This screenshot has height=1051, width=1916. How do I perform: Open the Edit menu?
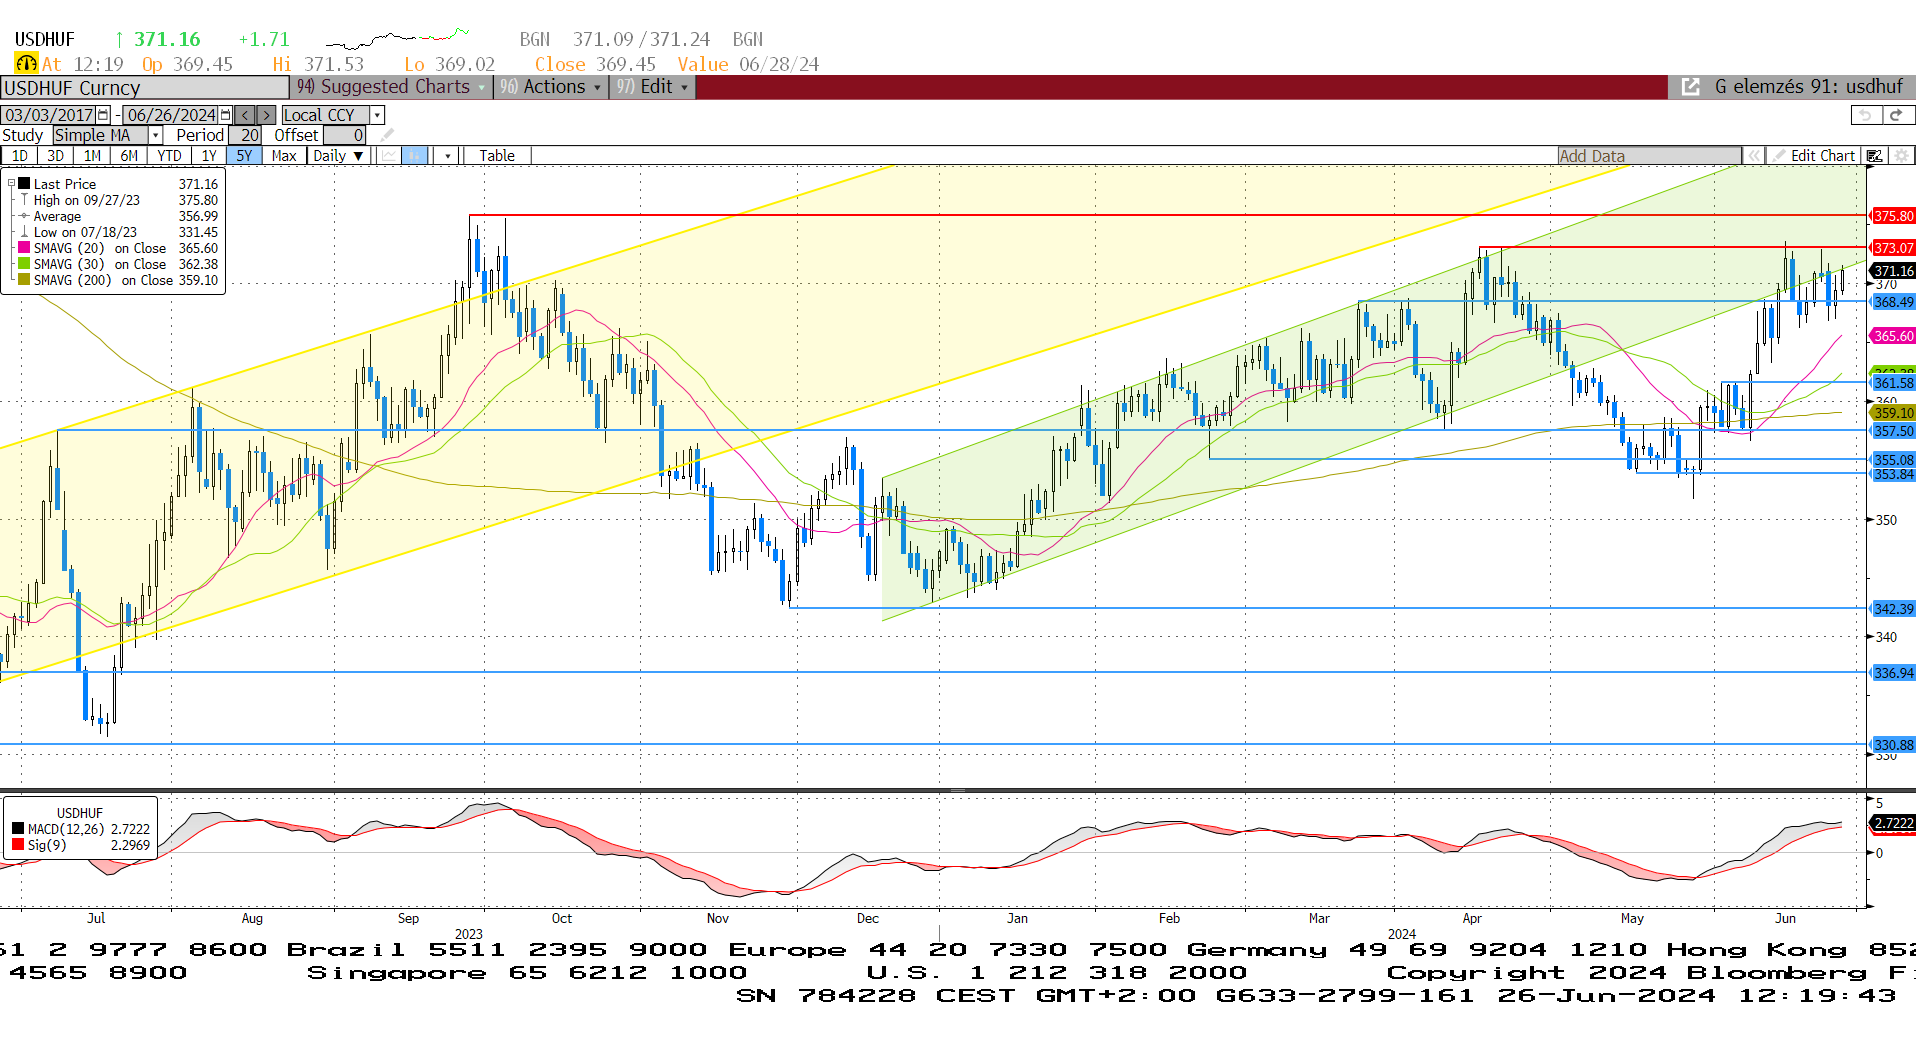point(653,87)
